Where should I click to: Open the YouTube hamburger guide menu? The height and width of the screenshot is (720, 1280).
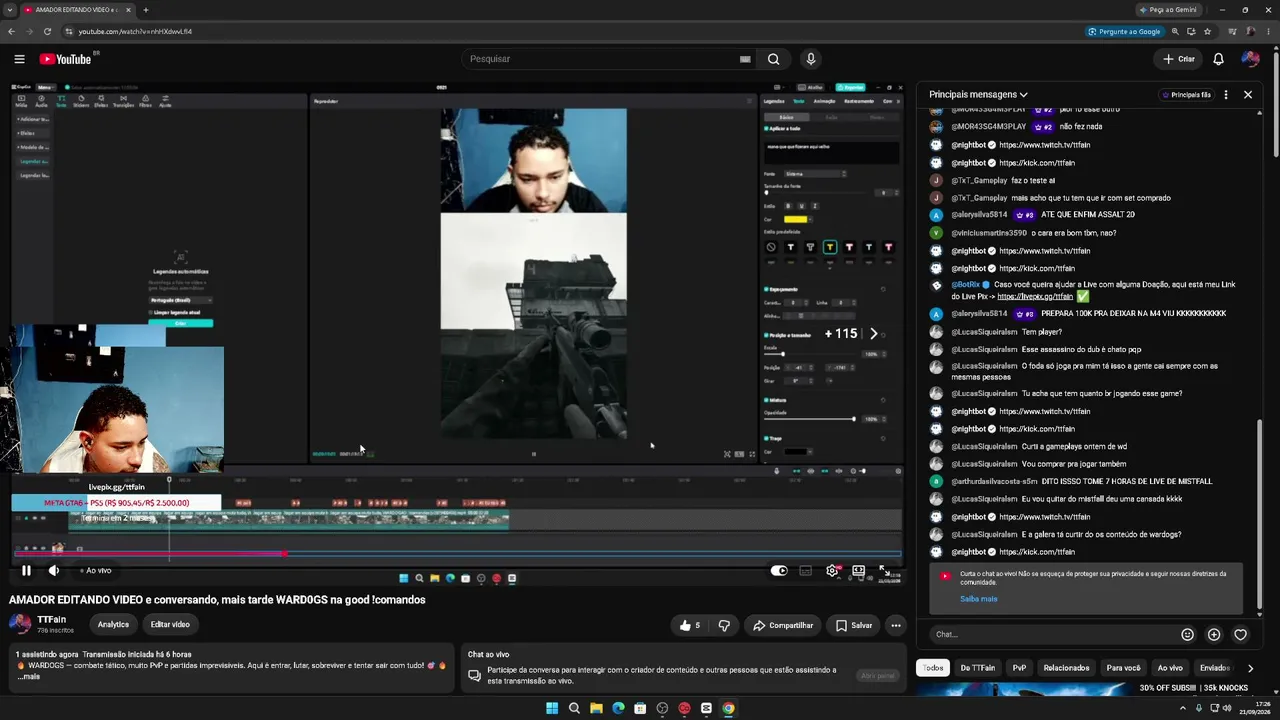(19, 59)
